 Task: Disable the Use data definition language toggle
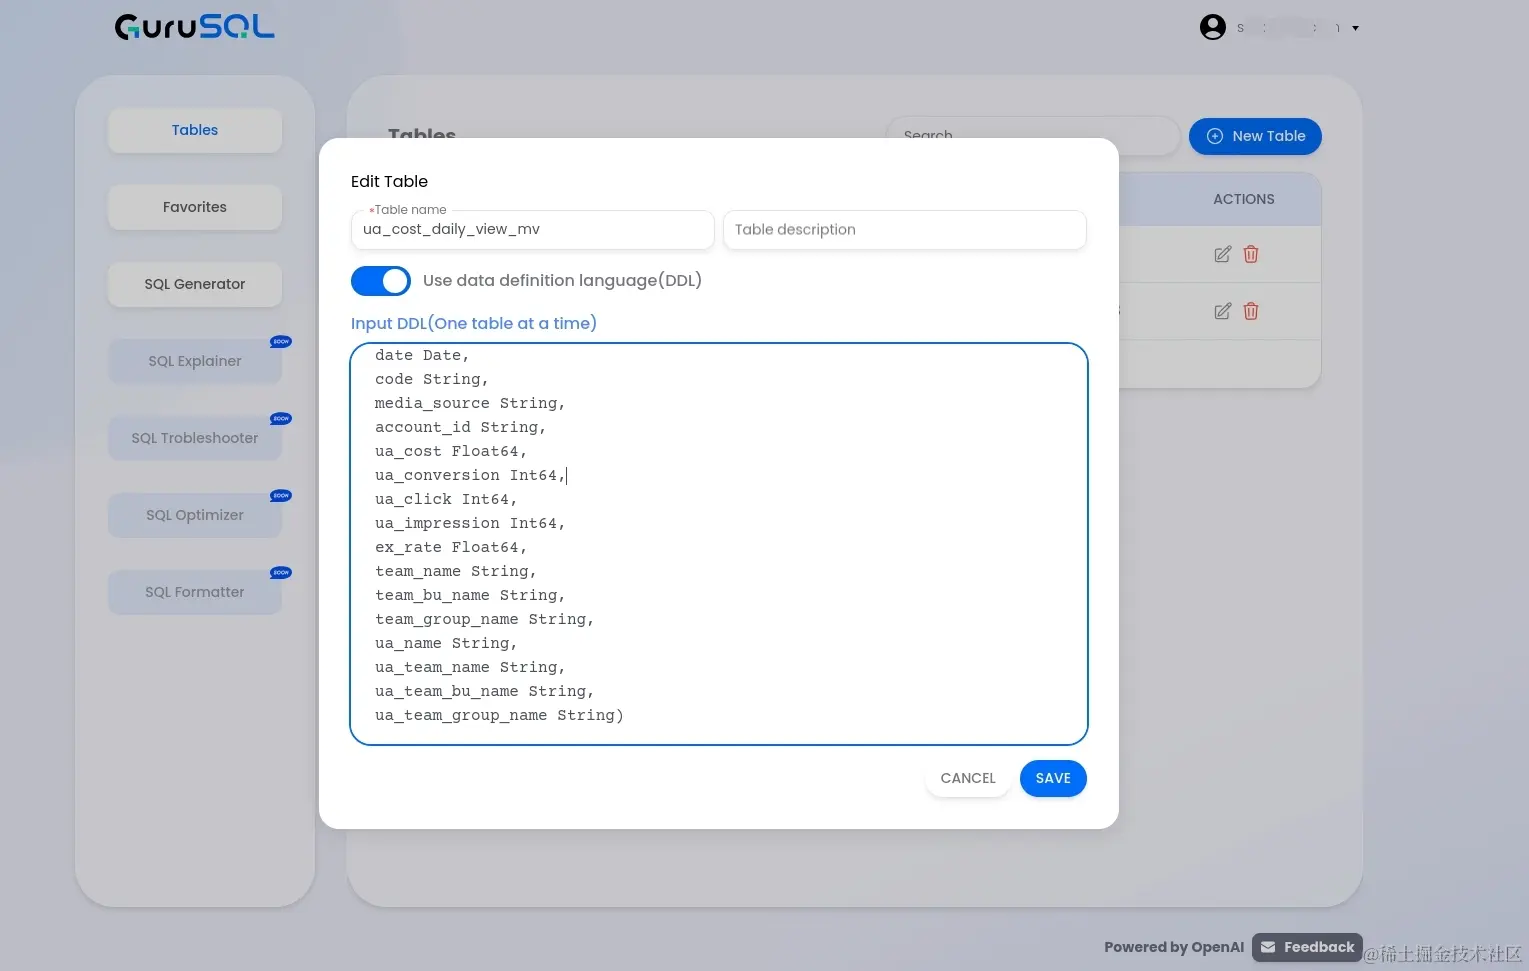(380, 281)
